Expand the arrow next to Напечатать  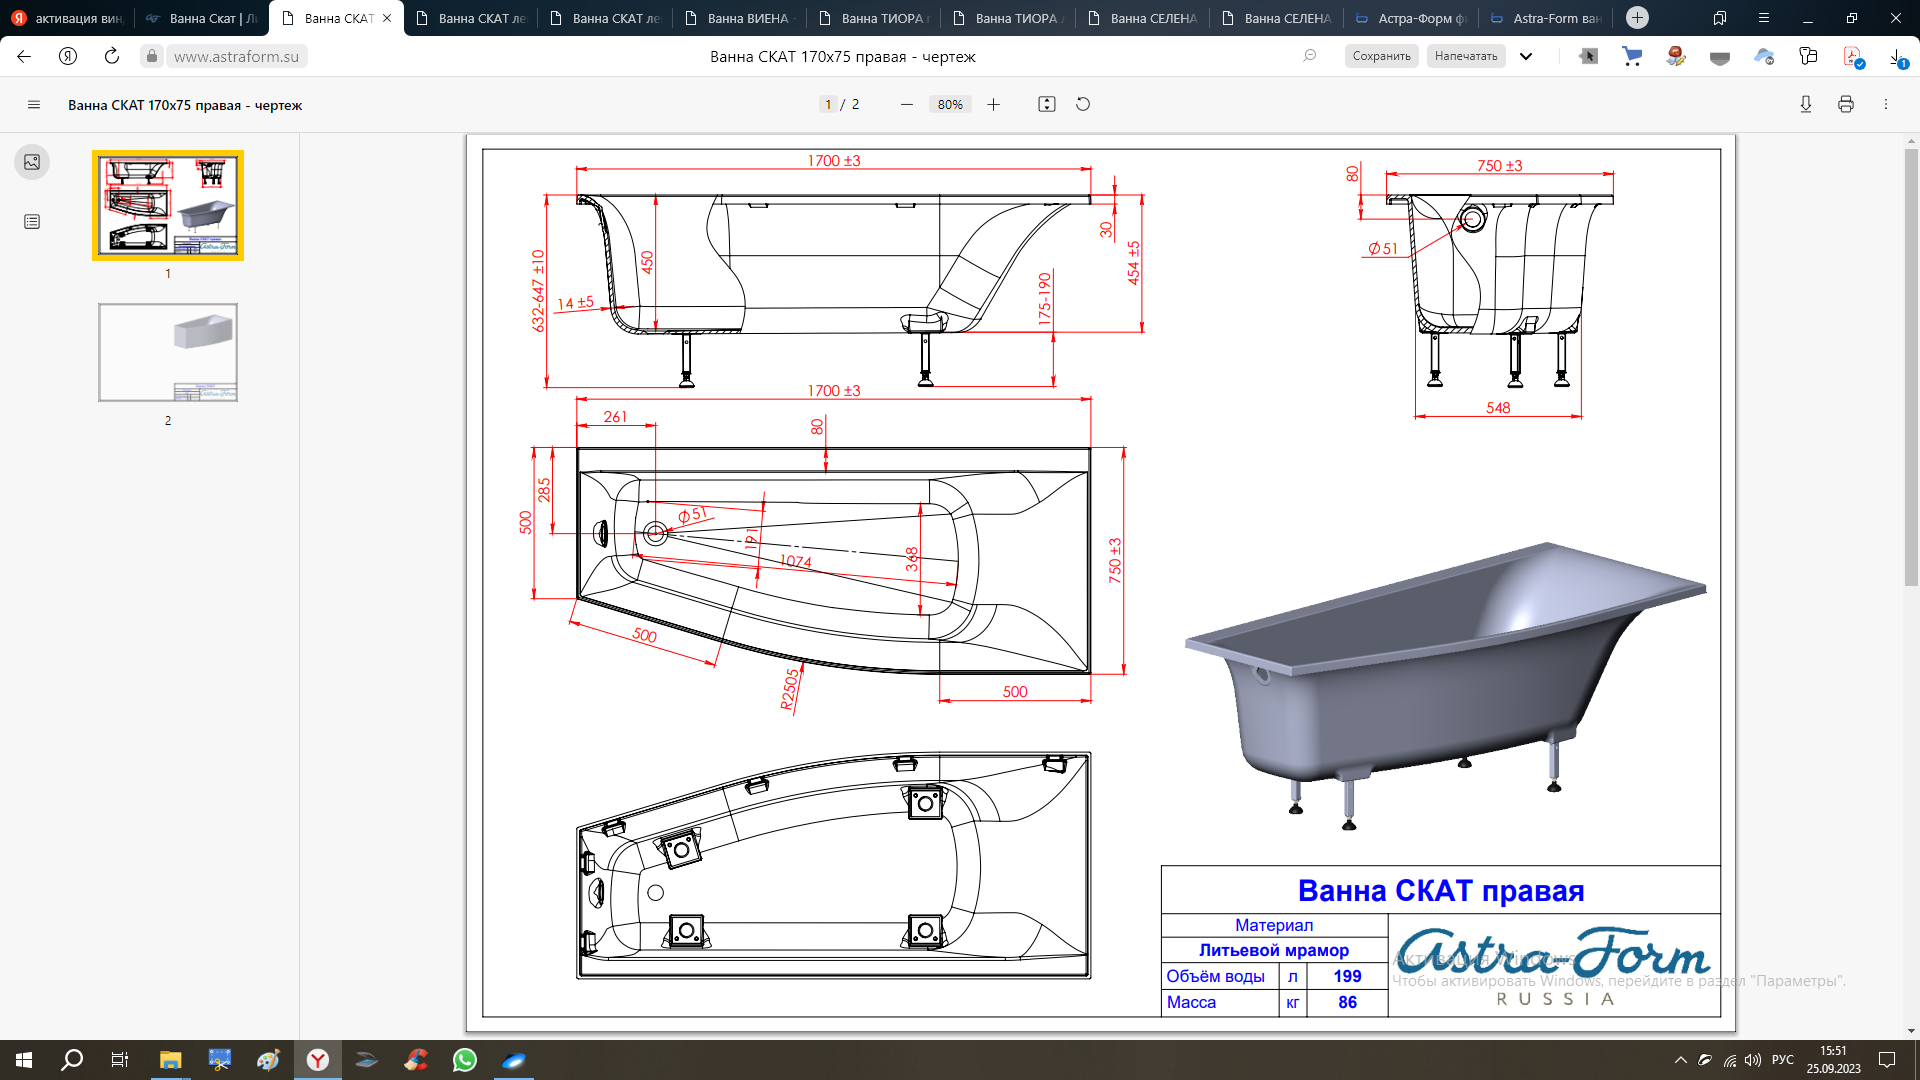point(1526,57)
